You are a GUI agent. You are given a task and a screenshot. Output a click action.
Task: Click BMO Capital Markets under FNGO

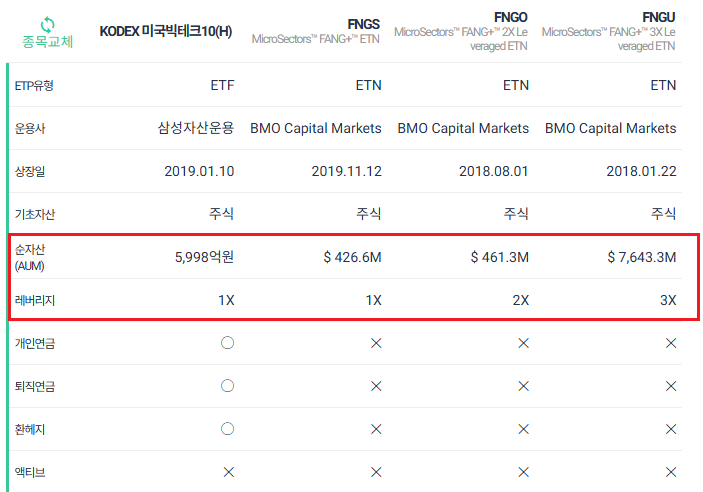(x=463, y=128)
